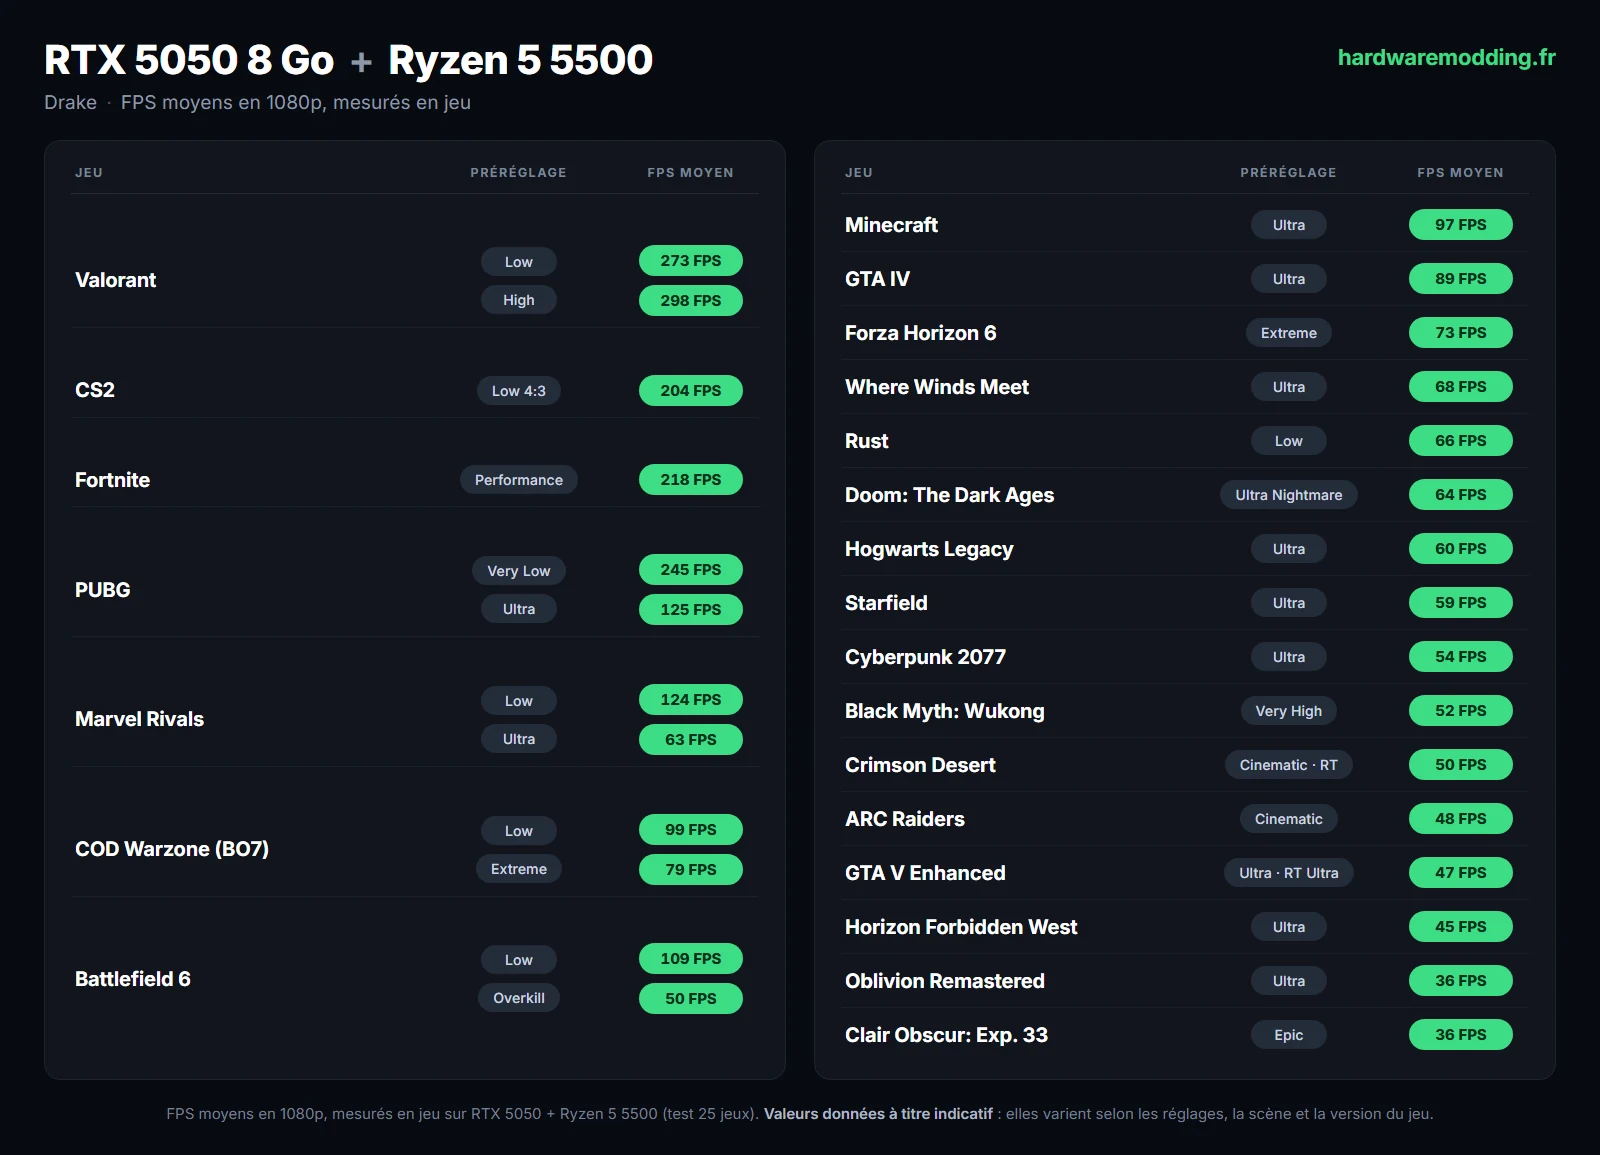Click the 36 FPS Clair Obscur badge
This screenshot has width=1600, height=1155.
click(1461, 1035)
